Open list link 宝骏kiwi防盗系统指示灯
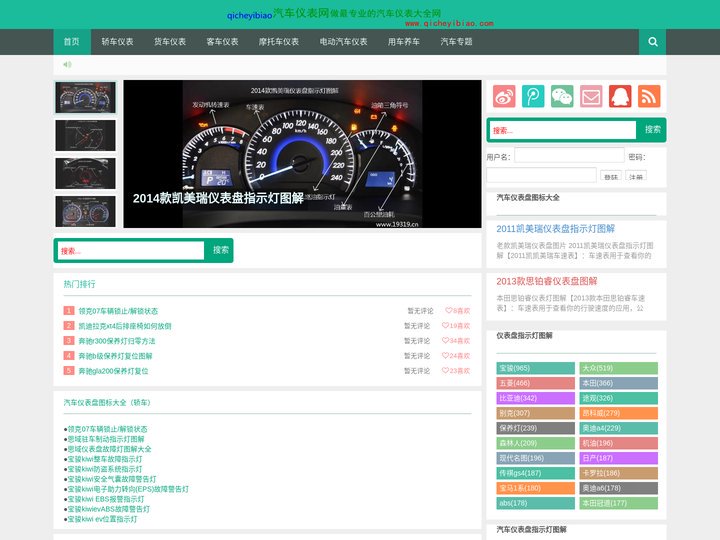Screen dimensions: 720x540 click(105, 469)
